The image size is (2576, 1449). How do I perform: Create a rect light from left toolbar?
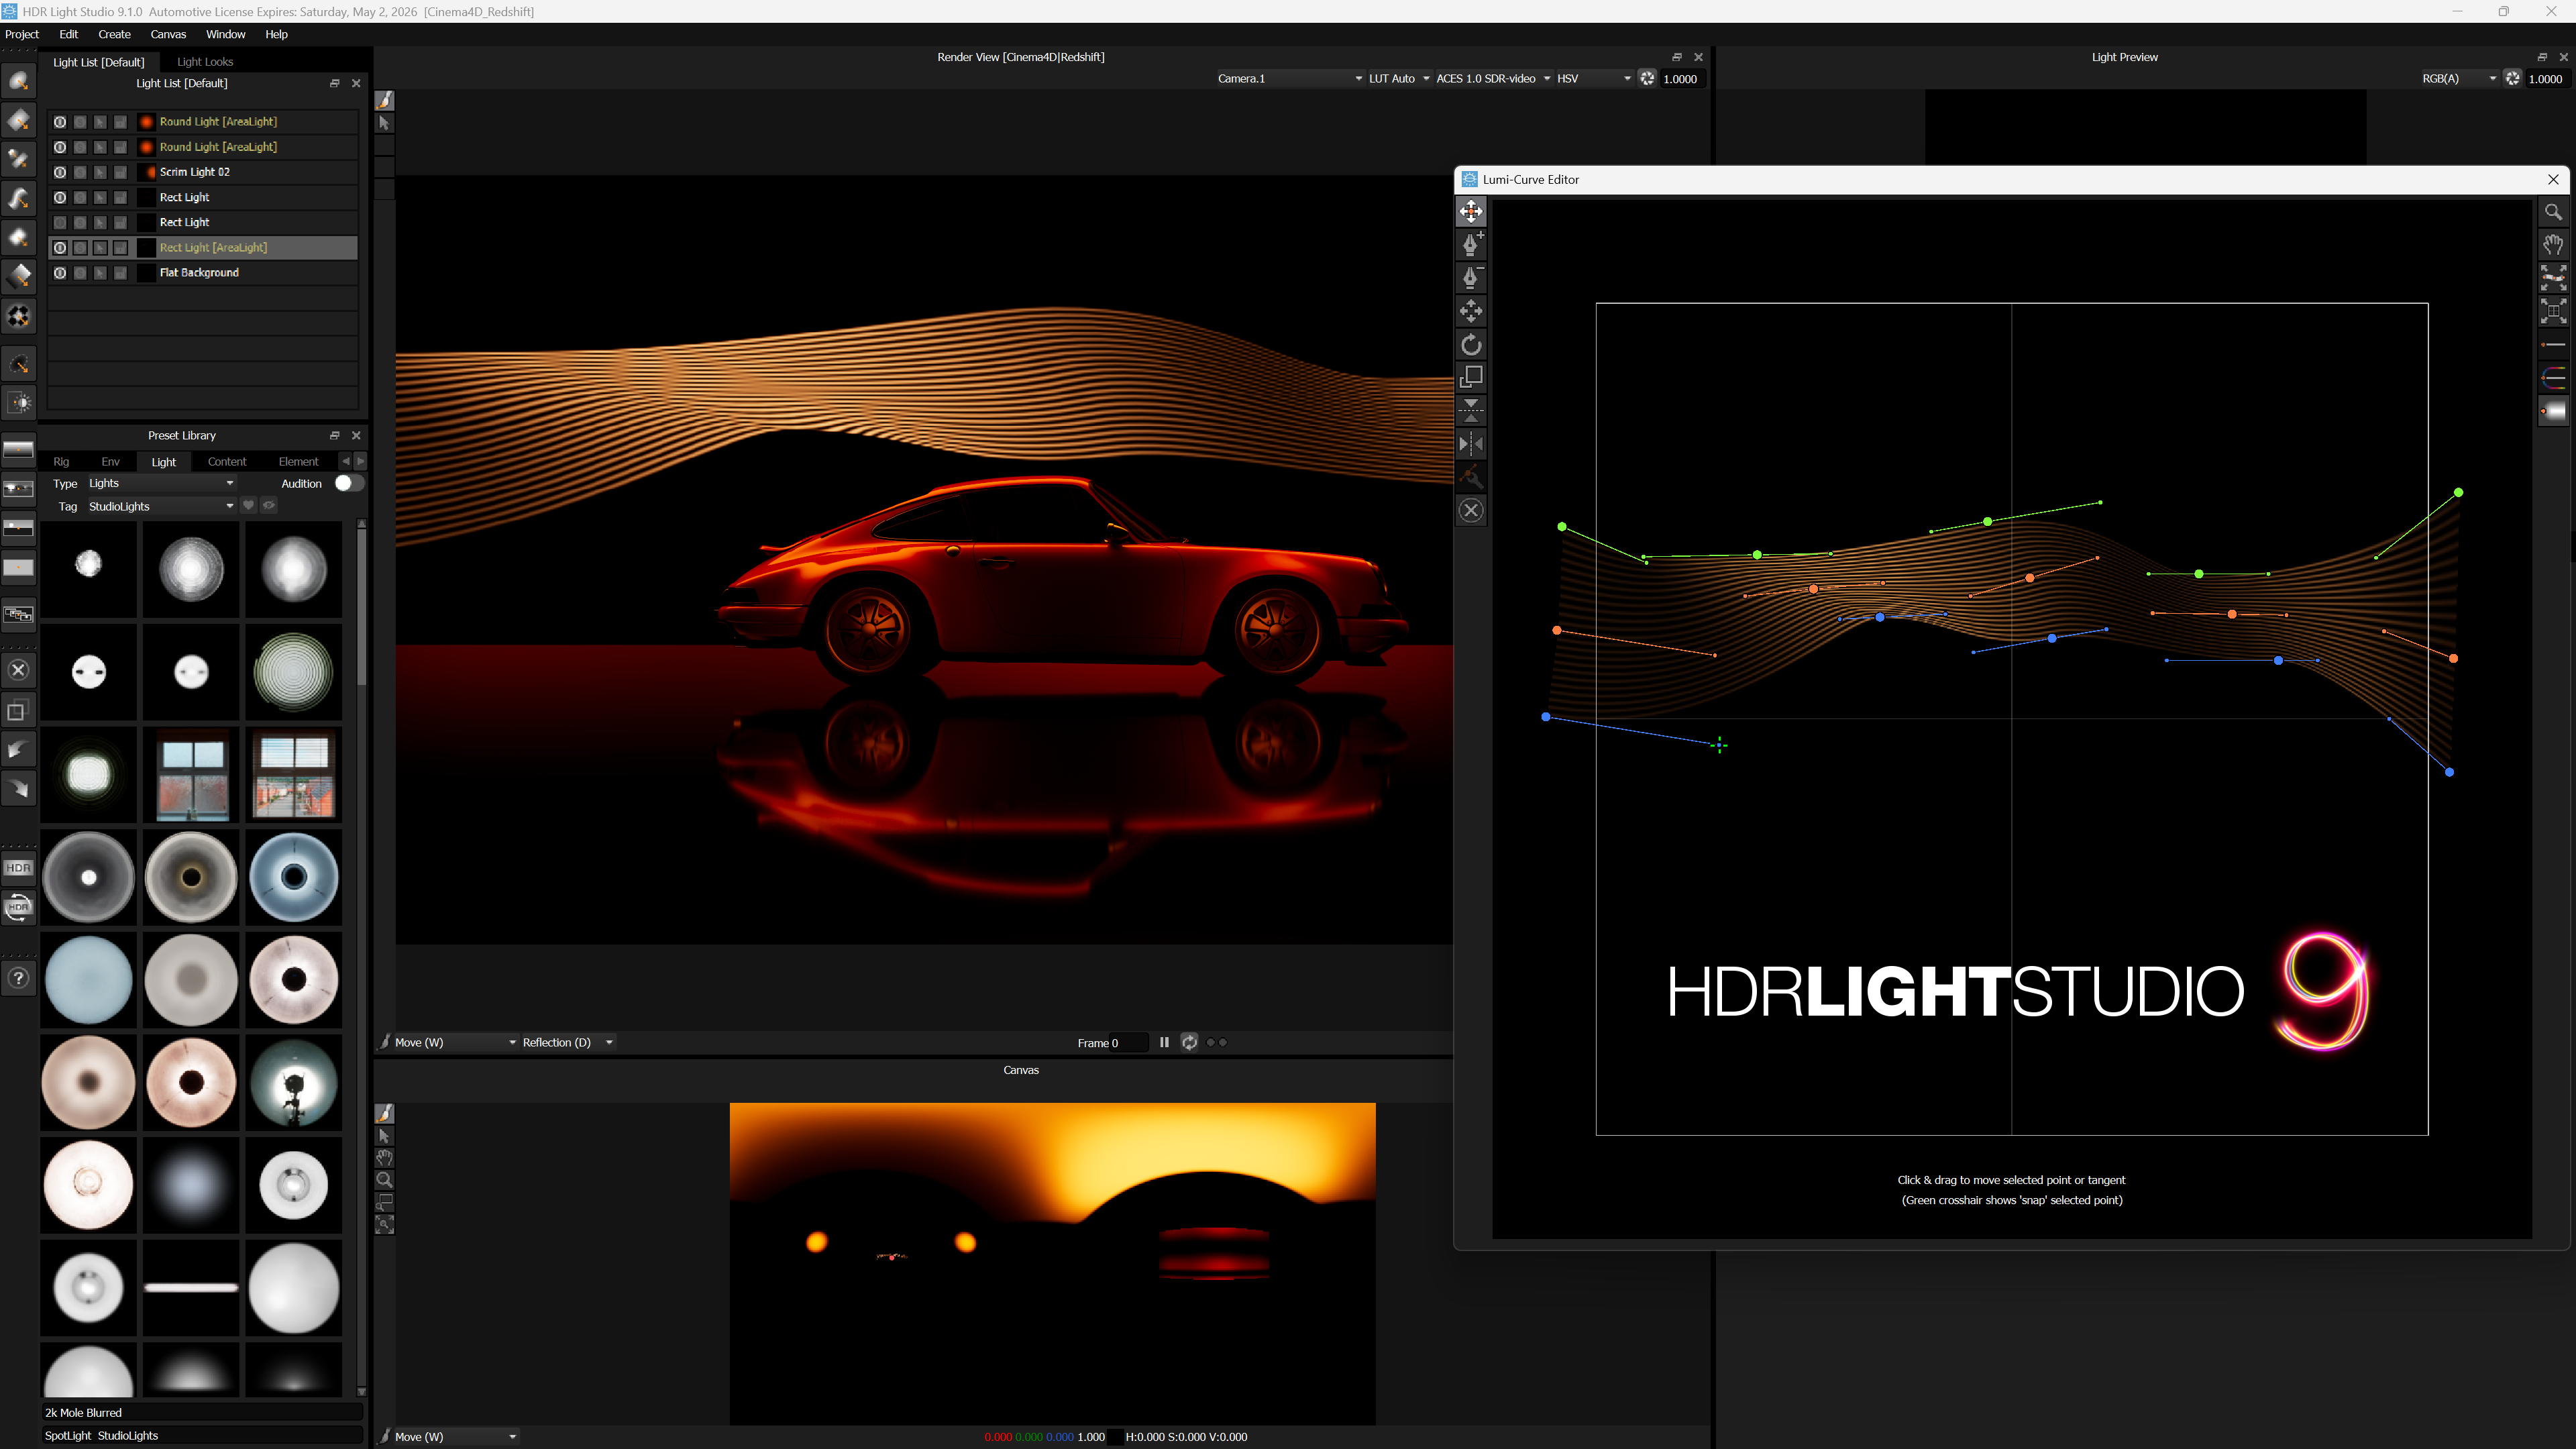[x=19, y=121]
